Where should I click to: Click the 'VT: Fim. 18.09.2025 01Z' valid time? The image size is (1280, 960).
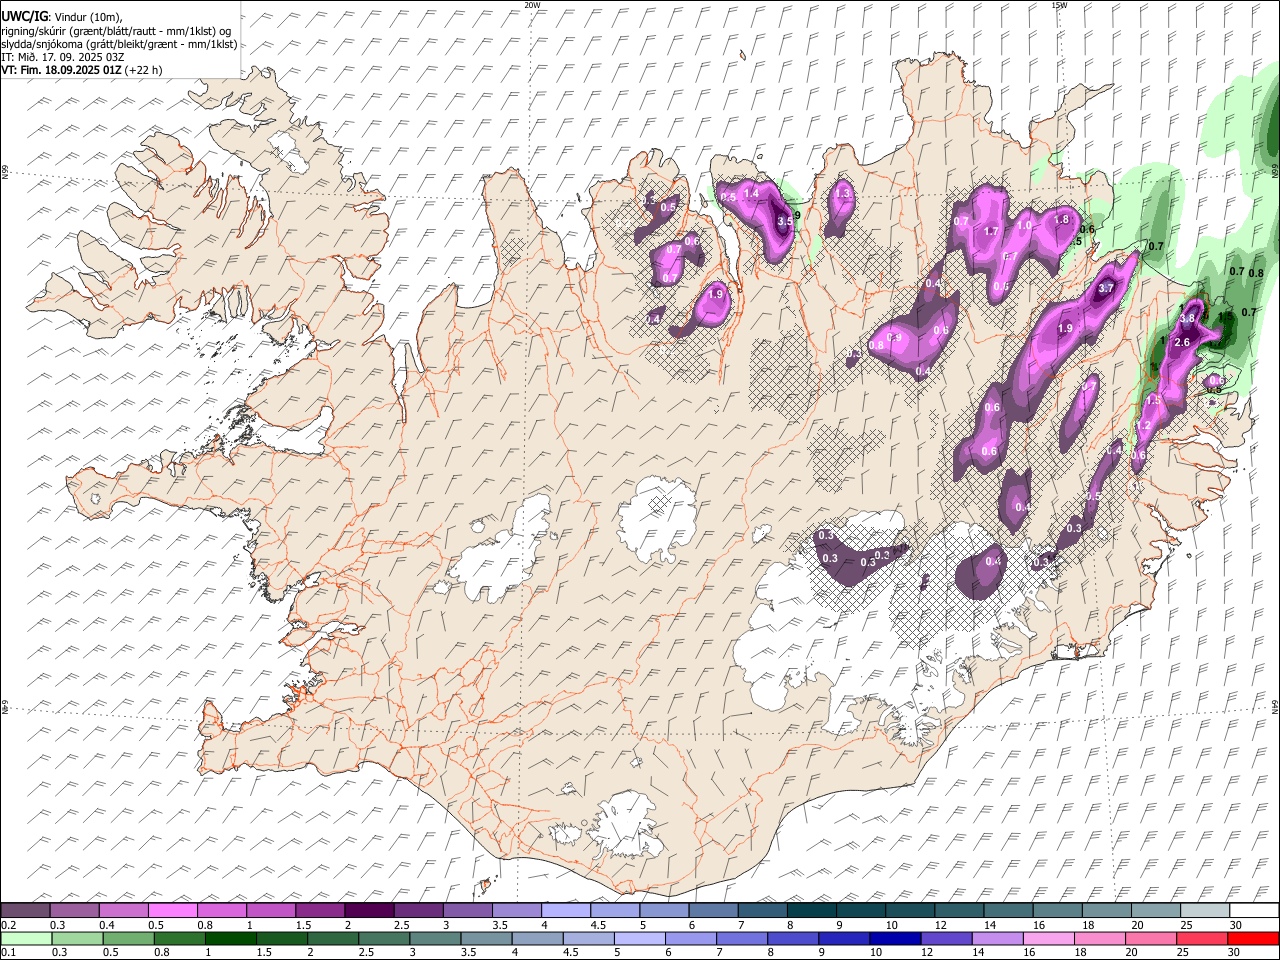tap(62, 70)
